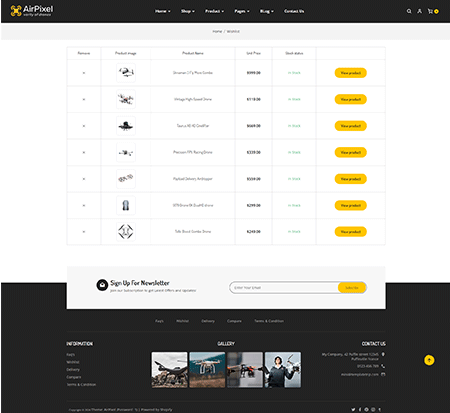
Task: Open the Instagram icon in footer
Action: point(373,409)
